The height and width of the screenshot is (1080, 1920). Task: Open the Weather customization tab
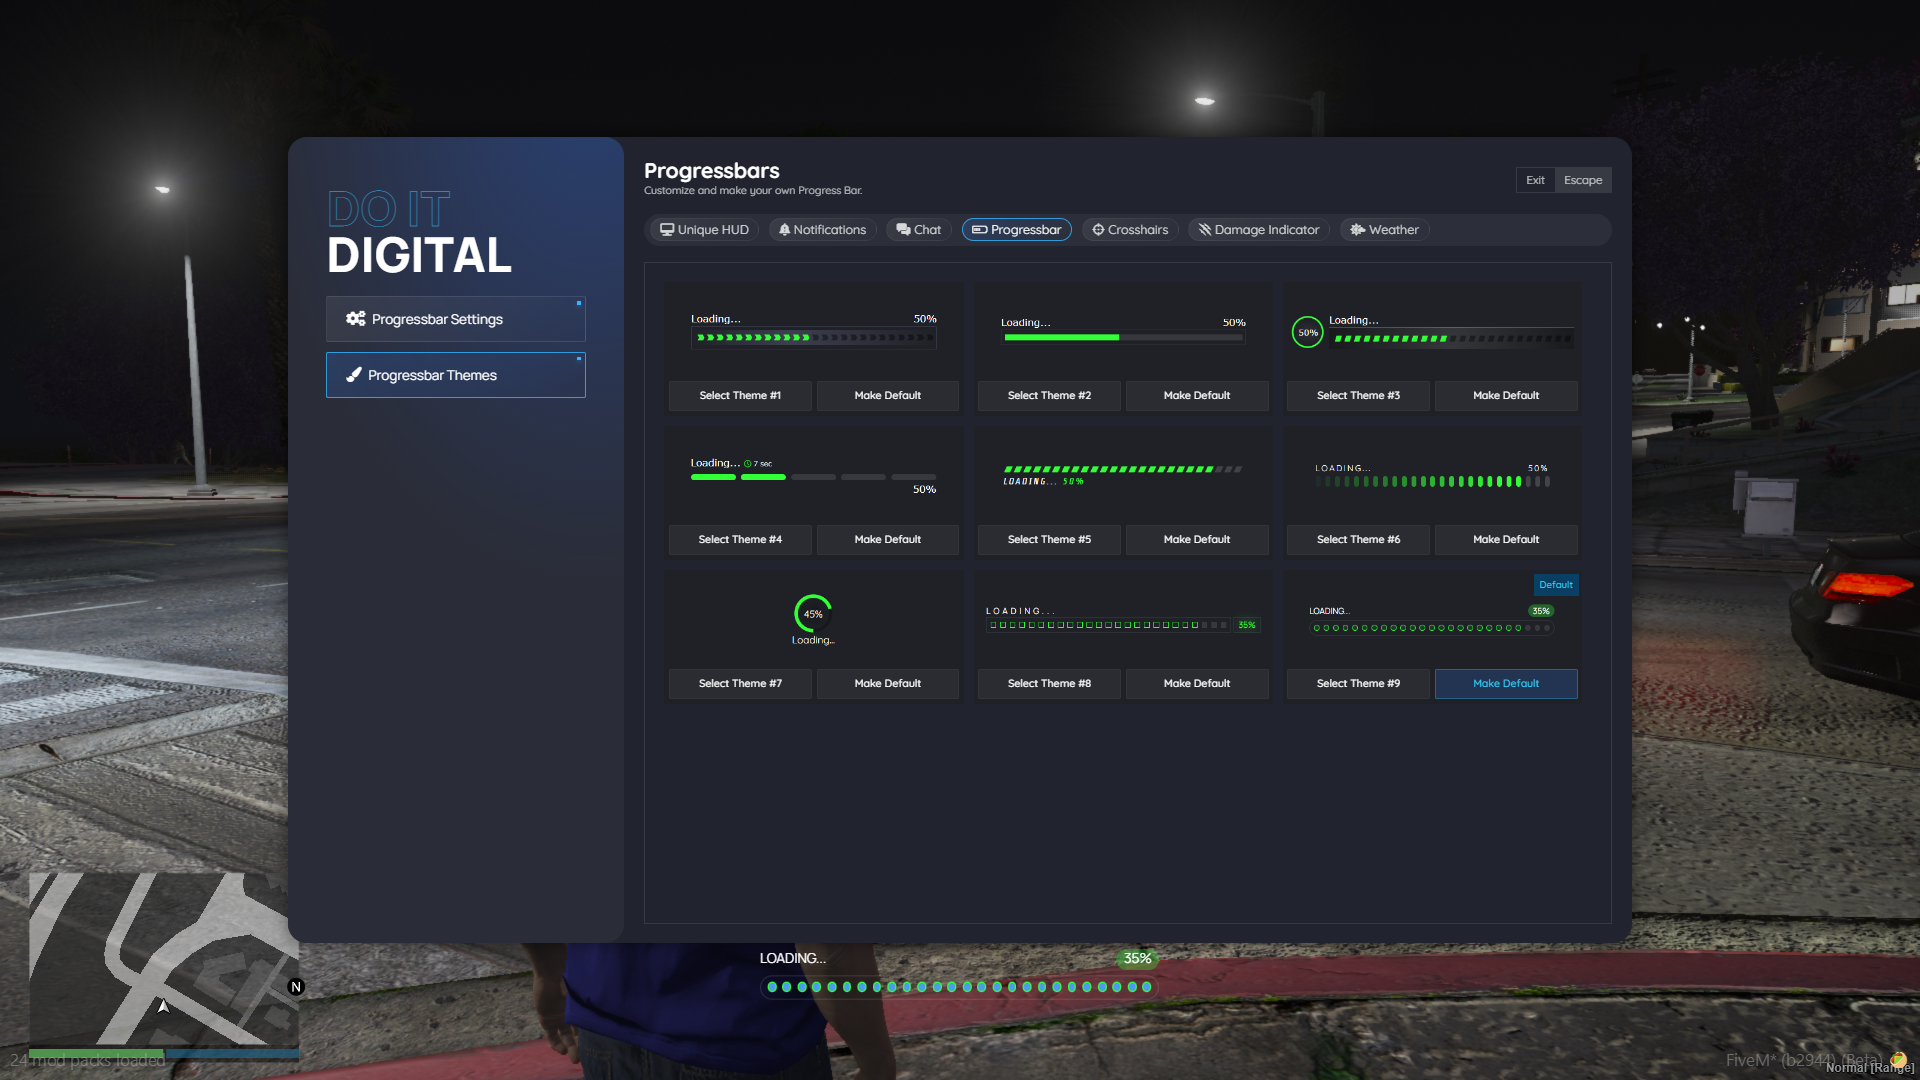[1384, 229]
